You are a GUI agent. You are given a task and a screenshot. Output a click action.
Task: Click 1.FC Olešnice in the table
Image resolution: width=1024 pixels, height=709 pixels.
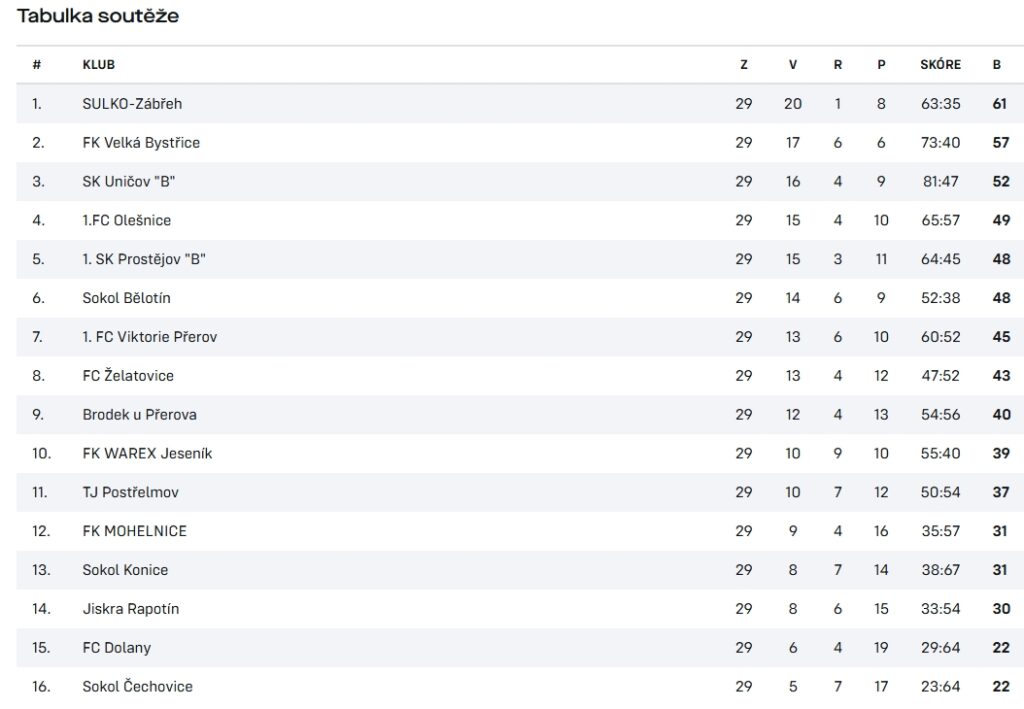click(127, 220)
